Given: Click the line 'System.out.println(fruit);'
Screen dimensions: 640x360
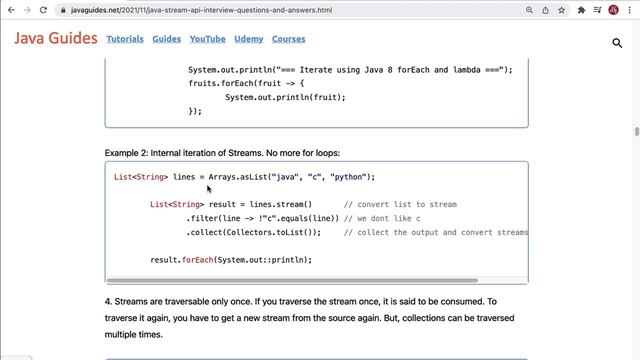Looking at the screenshot, I should (x=285, y=97).
